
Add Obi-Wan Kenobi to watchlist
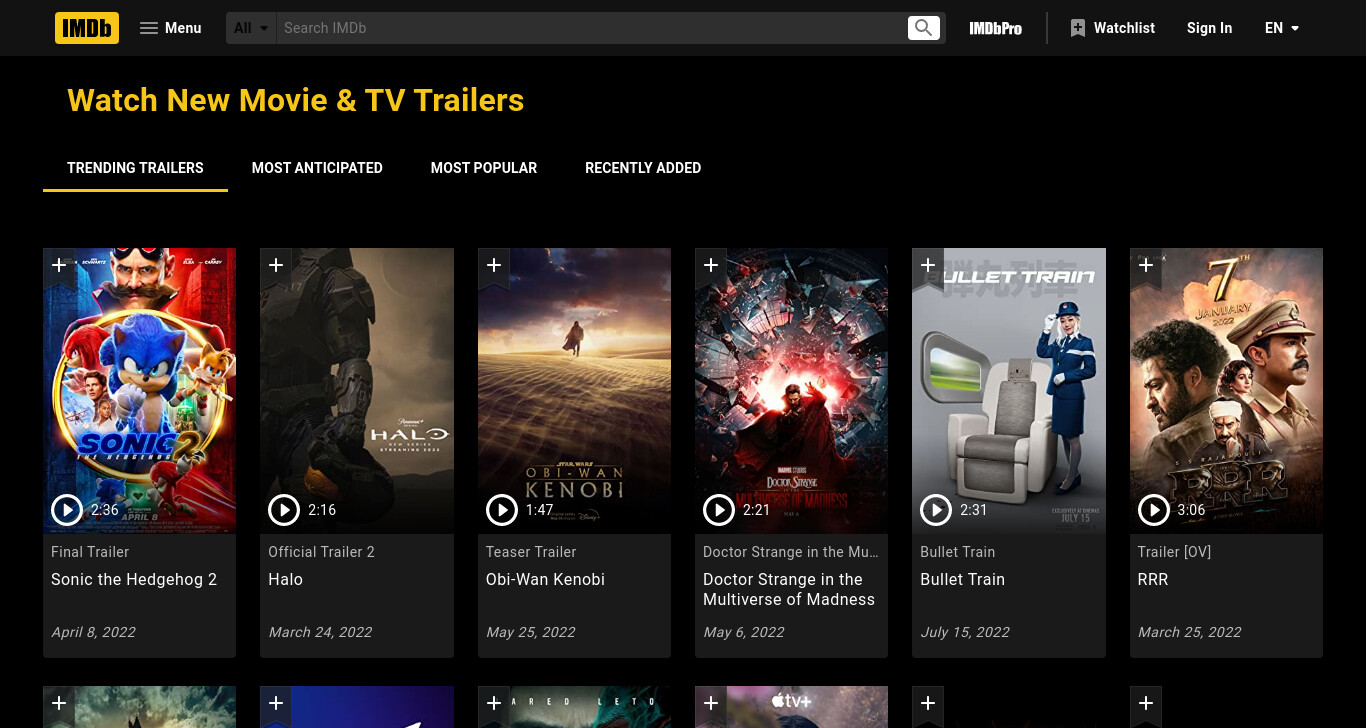pyautogui.click(x=494, y=267)
